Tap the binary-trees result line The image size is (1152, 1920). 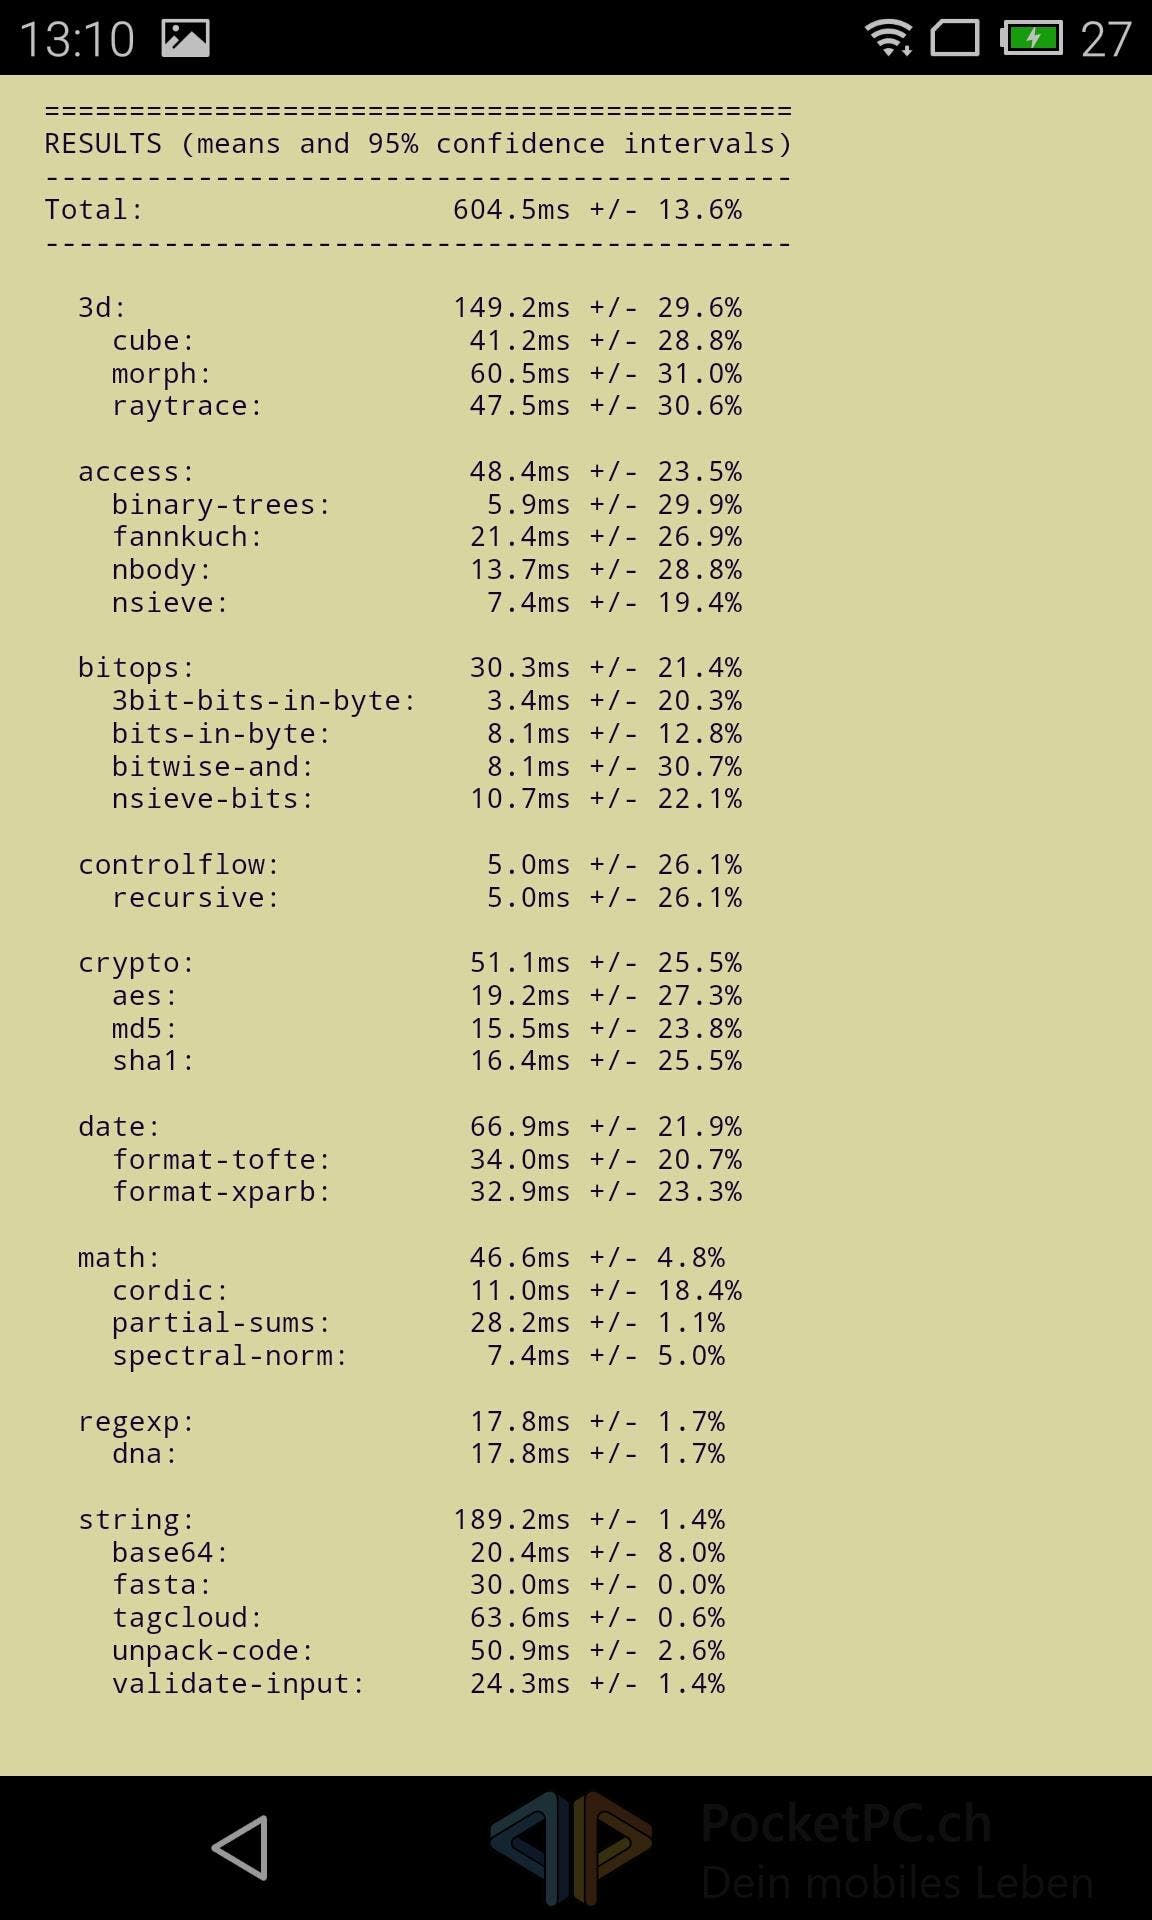click(x=427, y=504)
